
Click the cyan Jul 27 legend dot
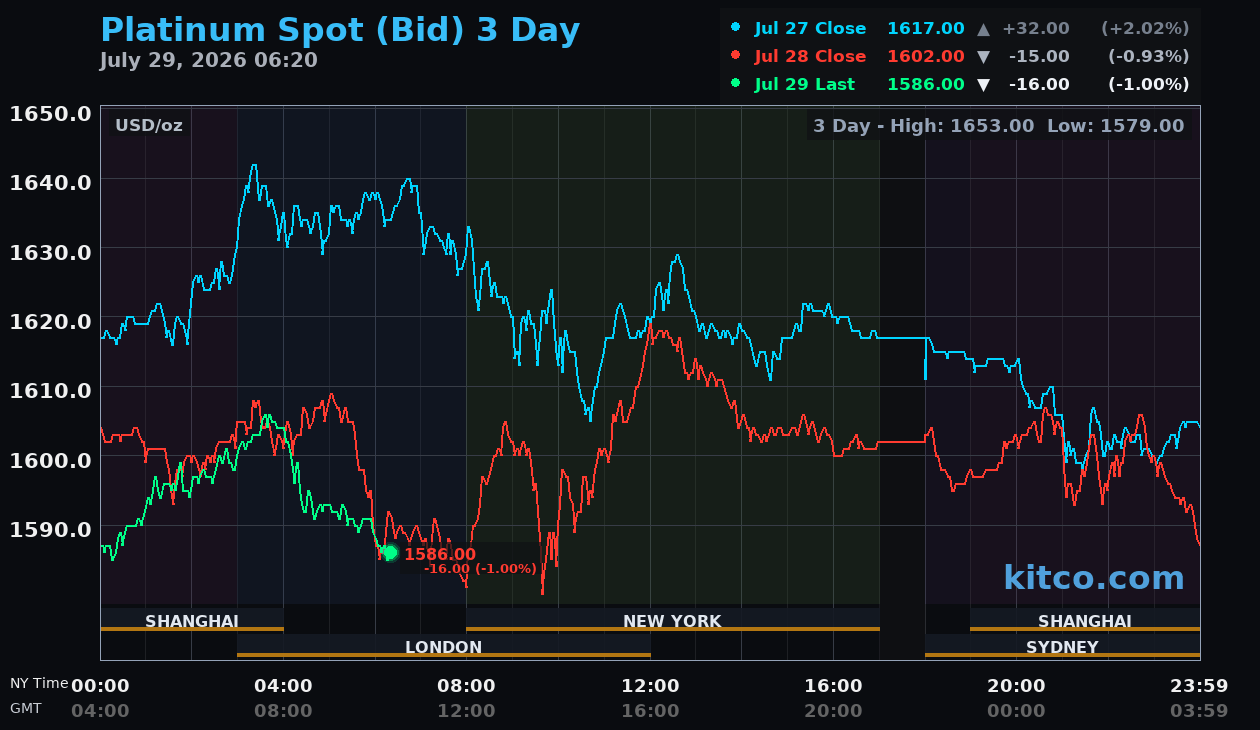[736, 28]
